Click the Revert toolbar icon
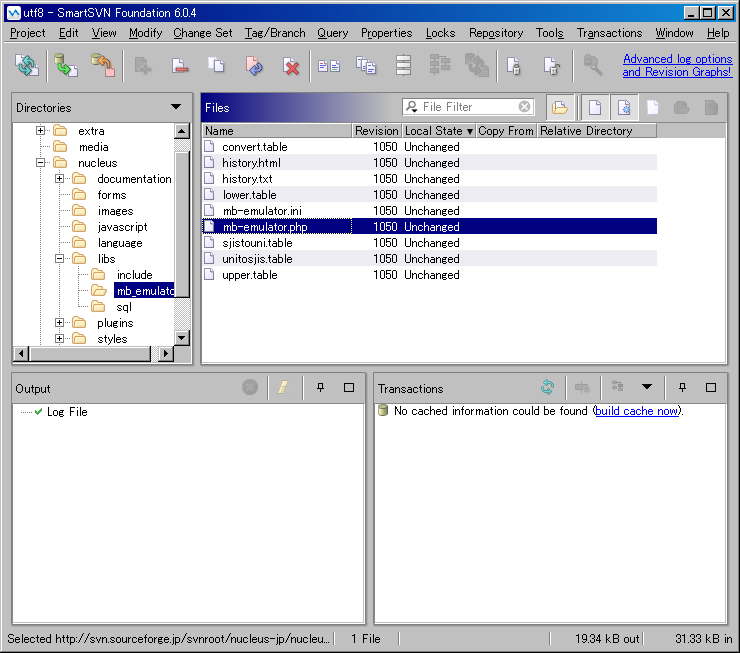This screenshot has width=740, height=653. pos(254,66)
